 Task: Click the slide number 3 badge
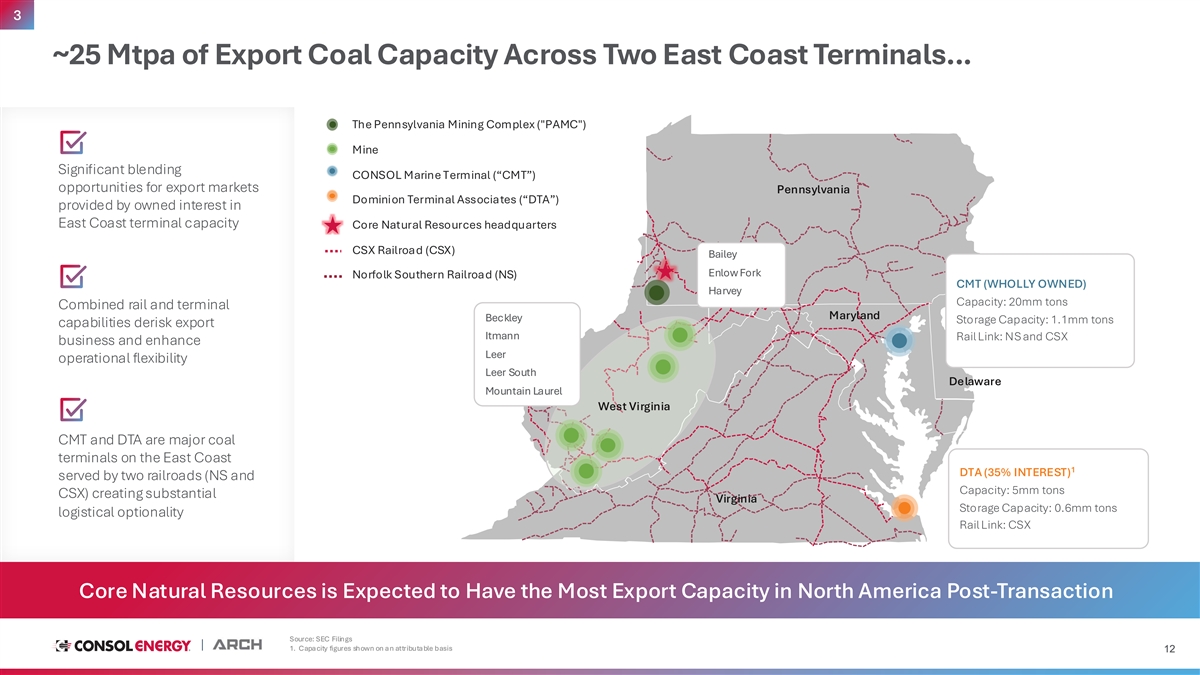(17, 13)
